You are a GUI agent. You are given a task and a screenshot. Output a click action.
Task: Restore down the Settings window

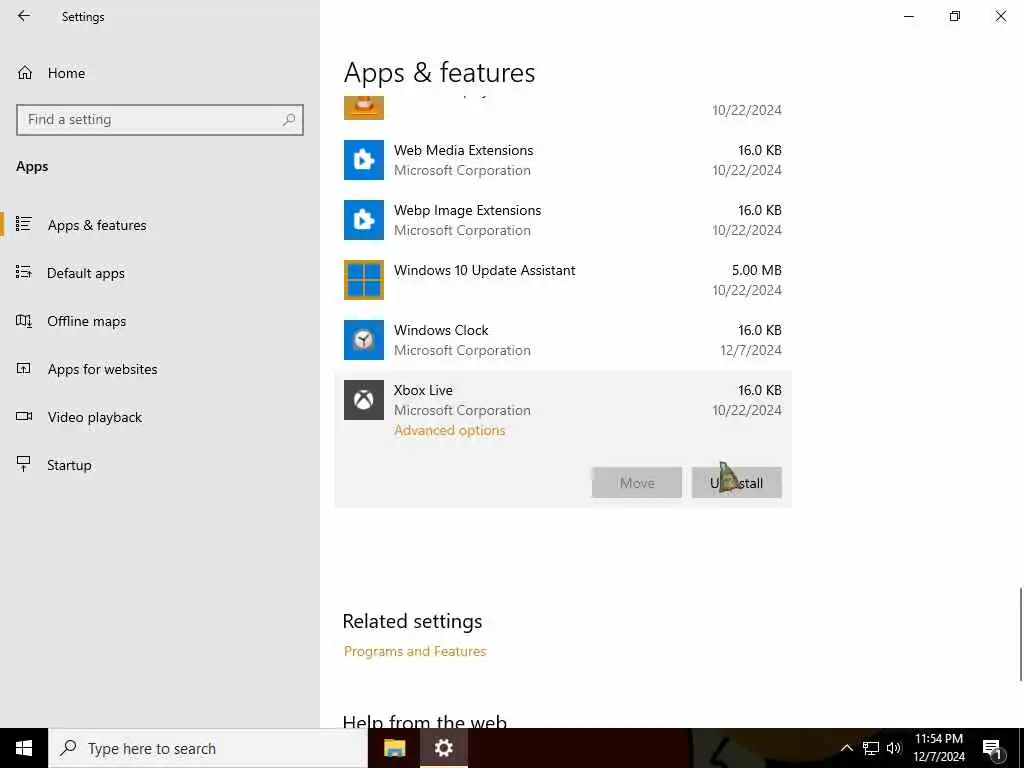(x=955, y=16)
